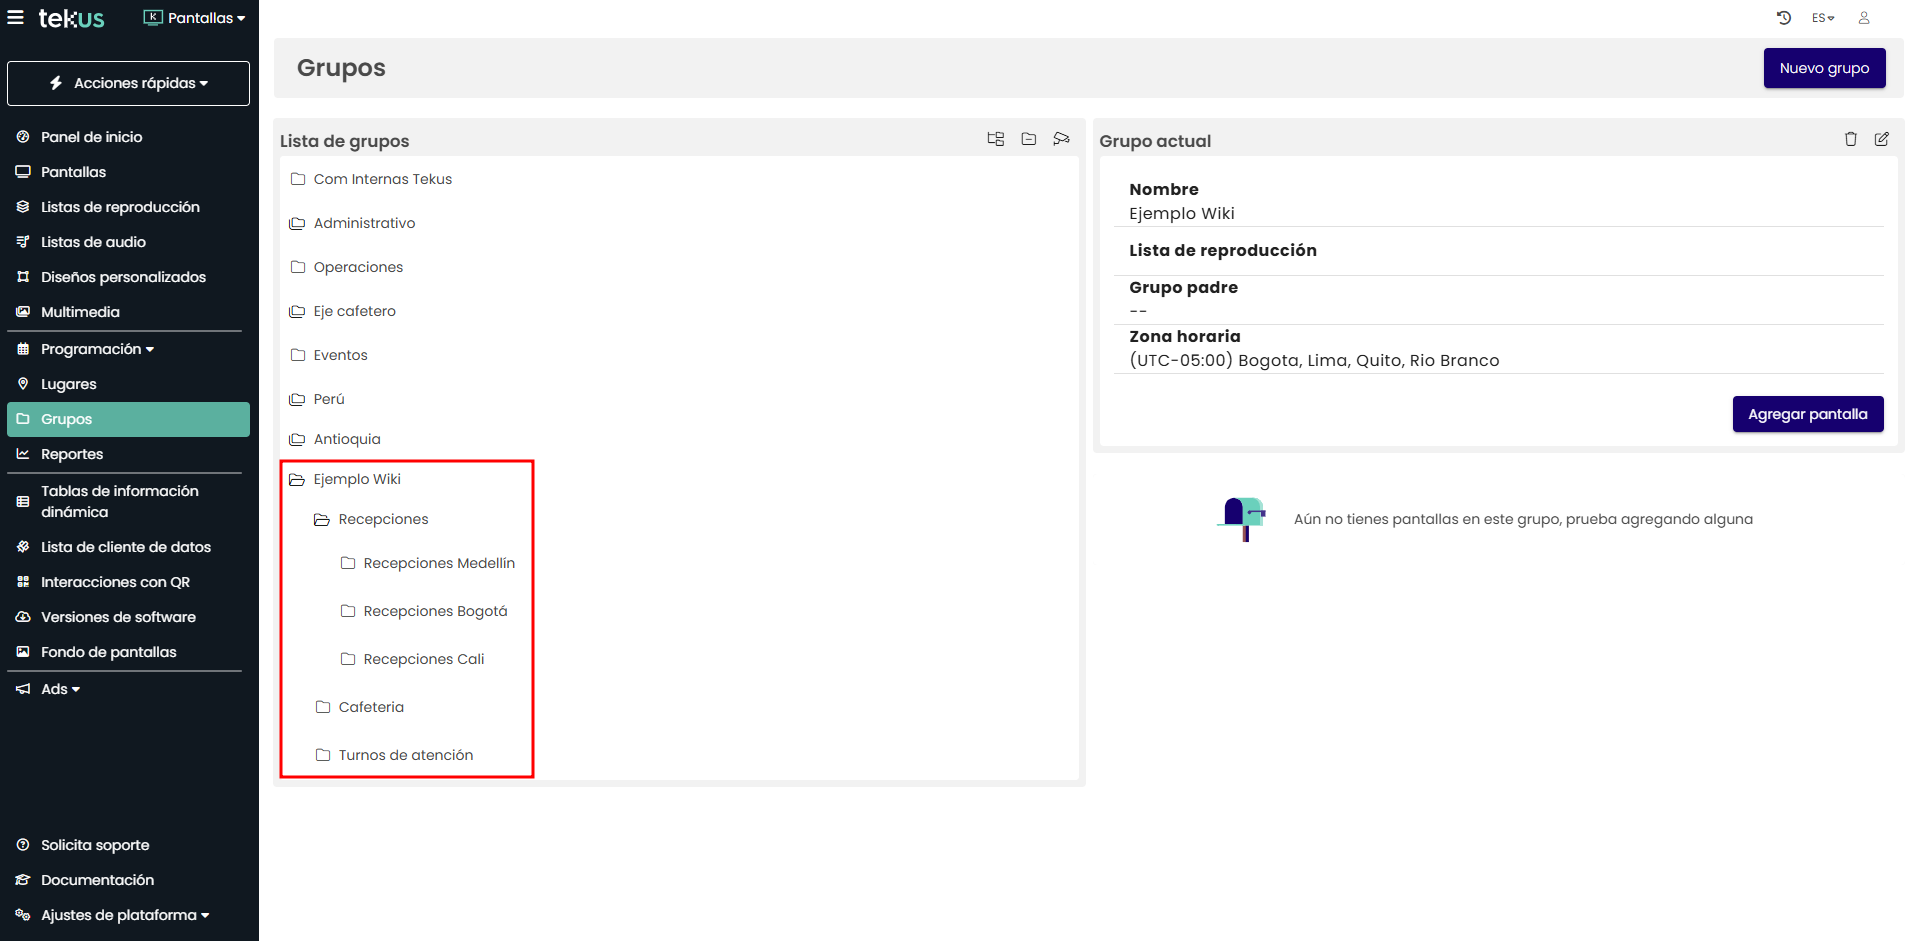
Task: Click the edit pencil icon for current group
Action: click(1881, 140)
